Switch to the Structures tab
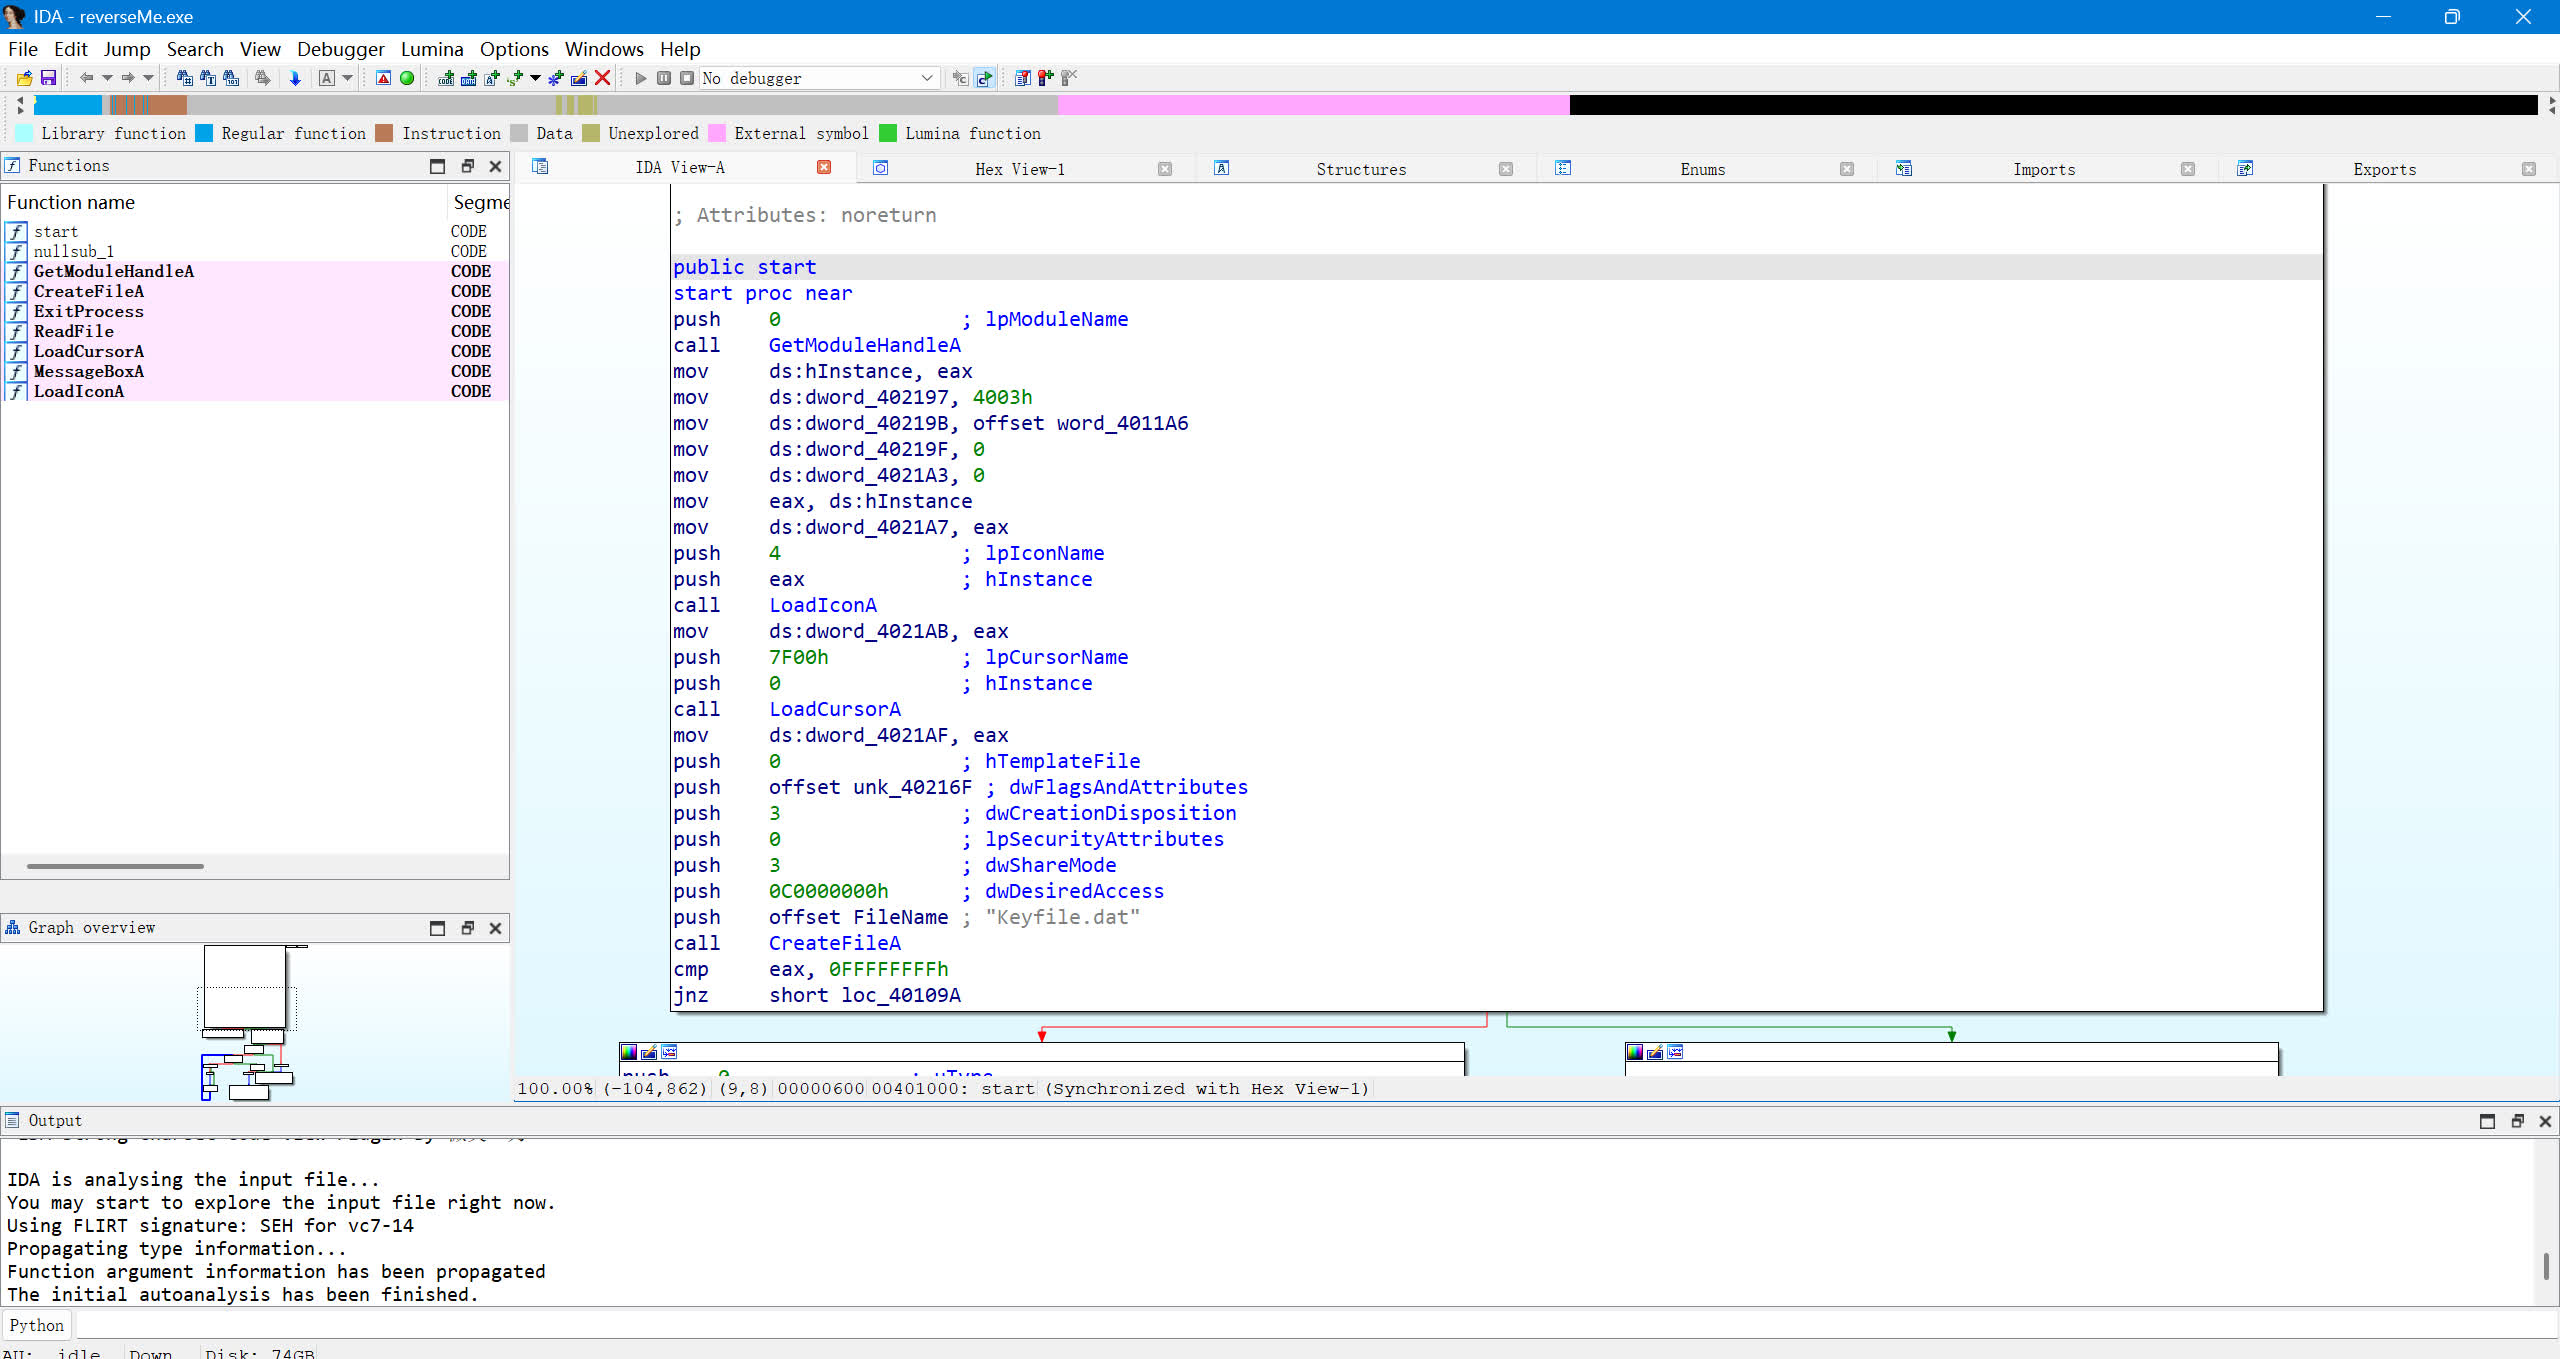This screenshot has width=2560, height=1359. 1361,169
